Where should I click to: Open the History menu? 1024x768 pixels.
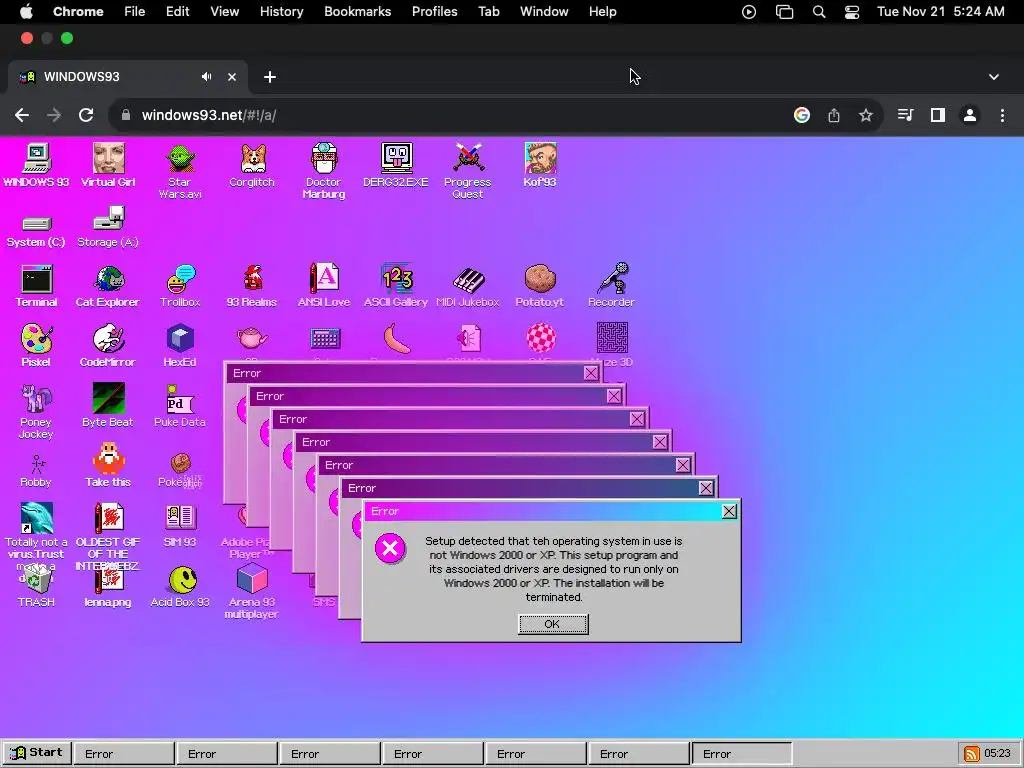281,12
